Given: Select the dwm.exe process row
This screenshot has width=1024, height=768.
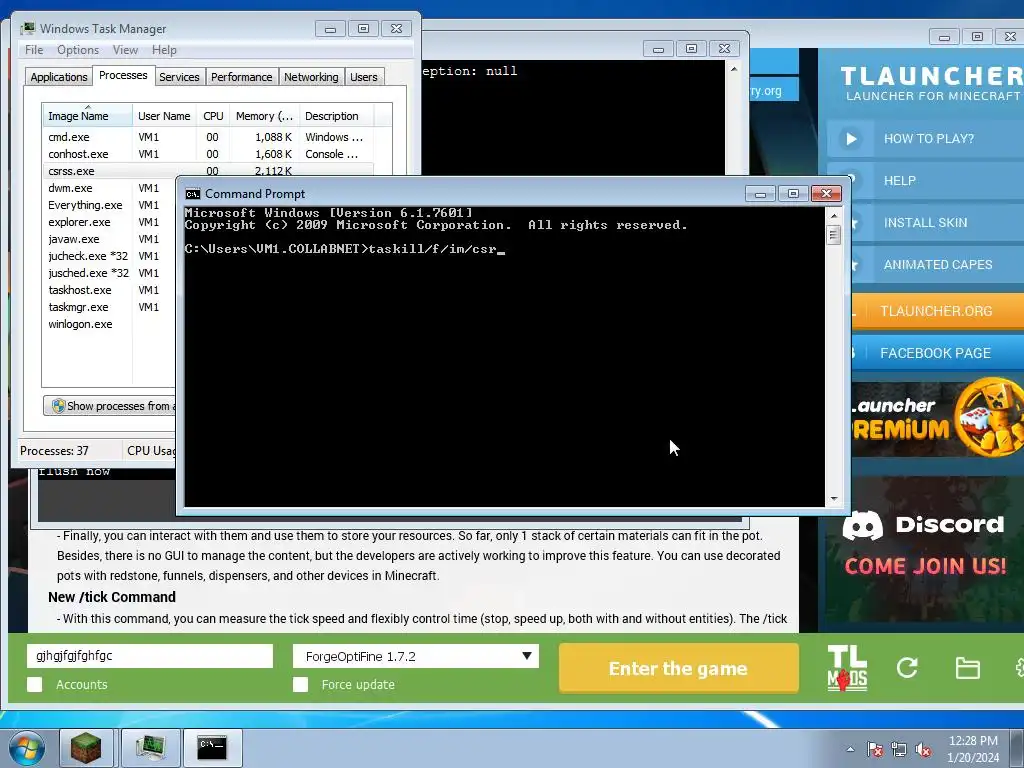Looking at the screenshot, I should pyautogui.click(x=110, y=188).
